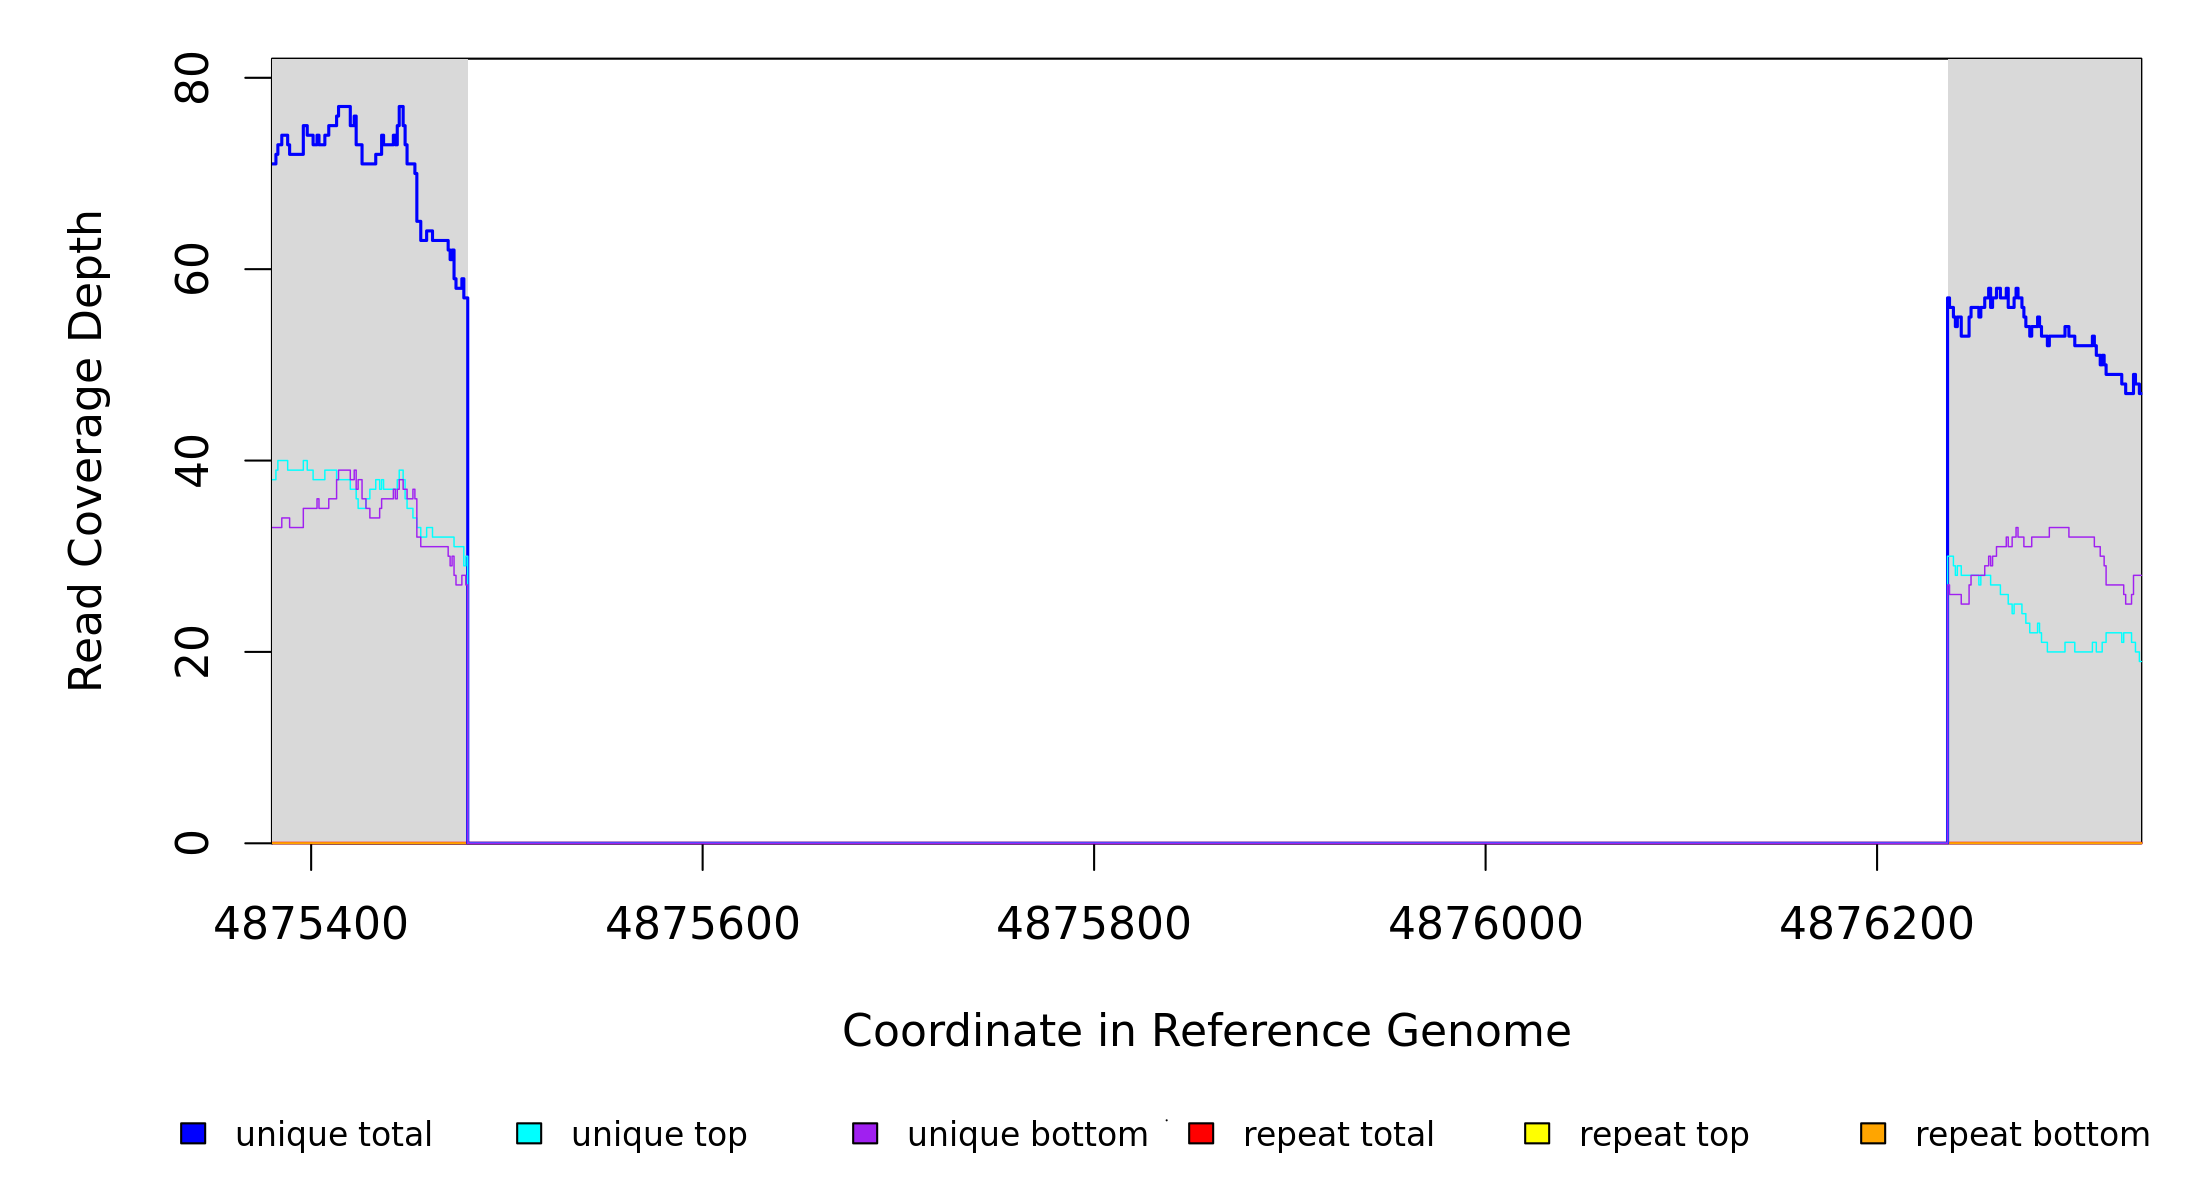Click x-axis tick label 4875400
2200x1200 pixels.
coord(311,924)
